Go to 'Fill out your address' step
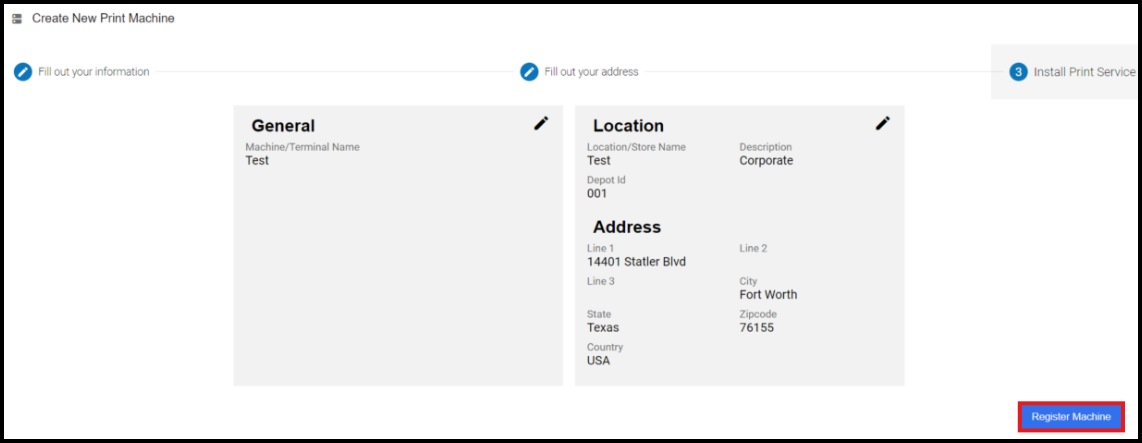The width and height of the screenshot is (1142, 443). click(x=591, y=72)
